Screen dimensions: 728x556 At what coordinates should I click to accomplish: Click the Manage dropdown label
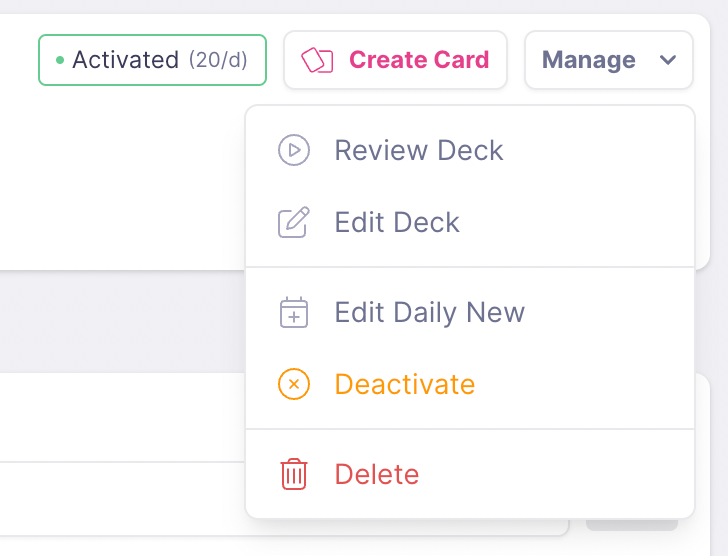coord(589,60)
